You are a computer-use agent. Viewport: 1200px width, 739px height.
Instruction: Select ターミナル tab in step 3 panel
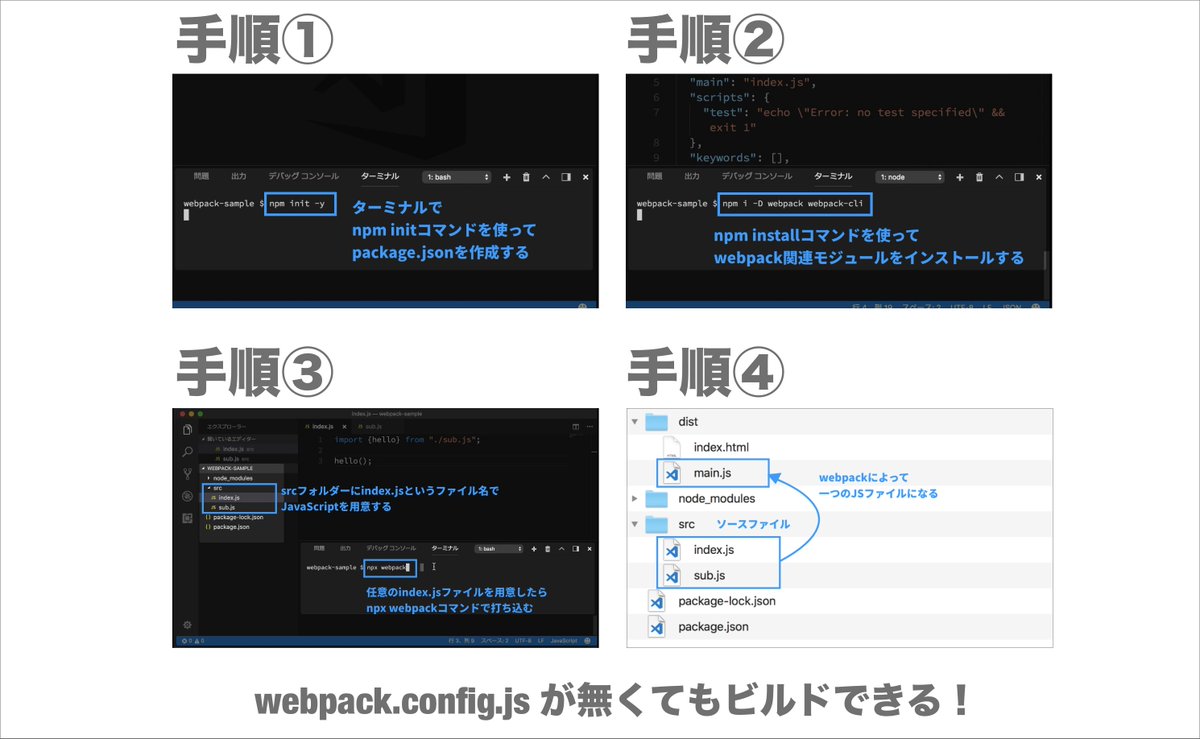(445, 549)
